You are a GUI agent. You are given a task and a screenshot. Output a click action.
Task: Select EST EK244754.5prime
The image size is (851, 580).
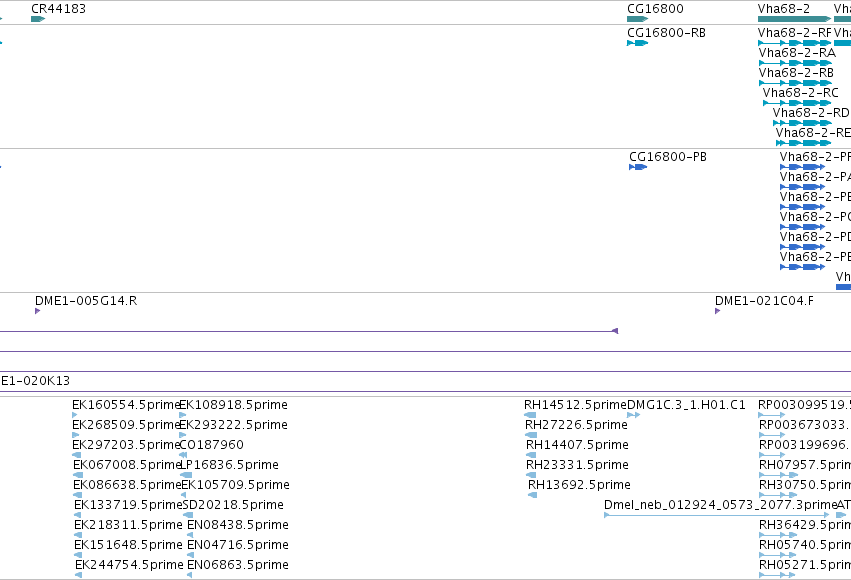(x=79, y=575)
